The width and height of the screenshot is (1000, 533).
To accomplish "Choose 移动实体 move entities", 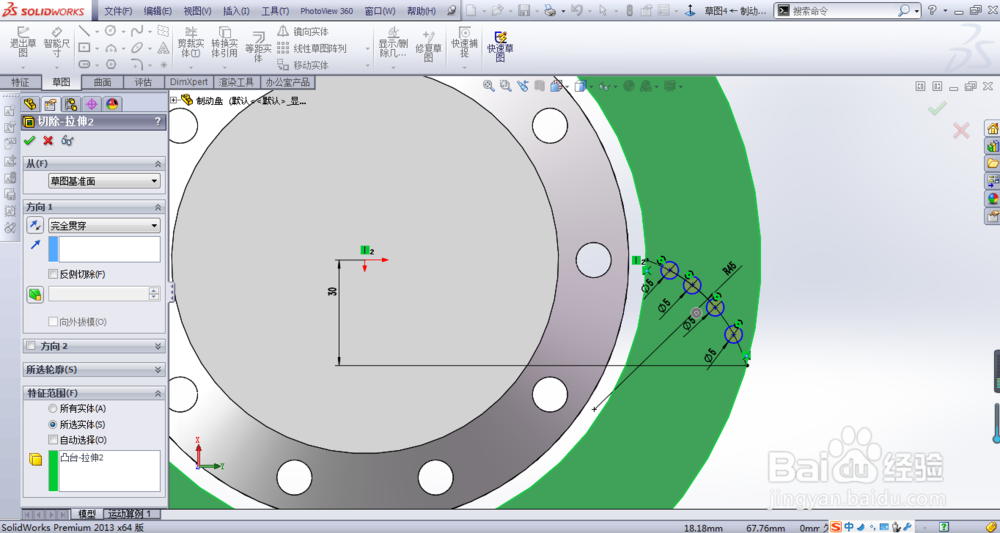I will (303, 65).
